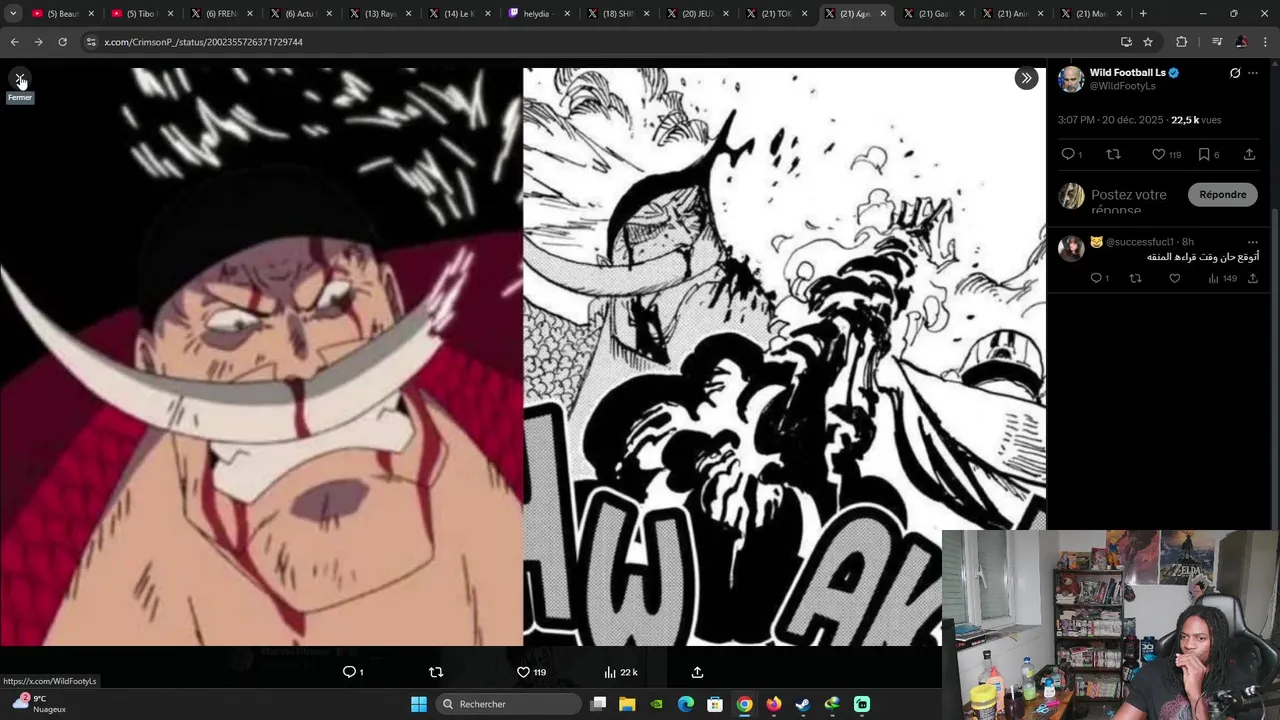
Task: Open Steam from taskbar
Action: [803, 704]
